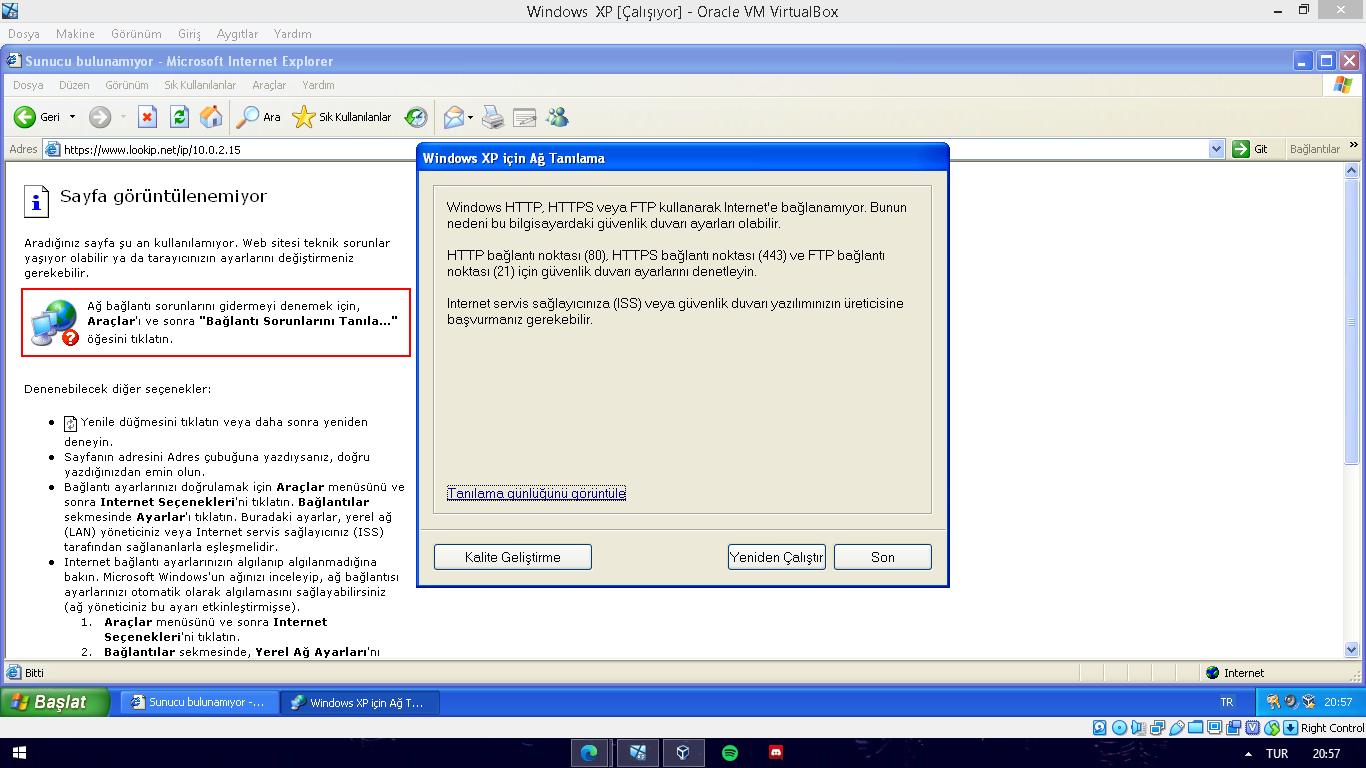Click the Kalite Geliştirme button

[x=513, y=557]
